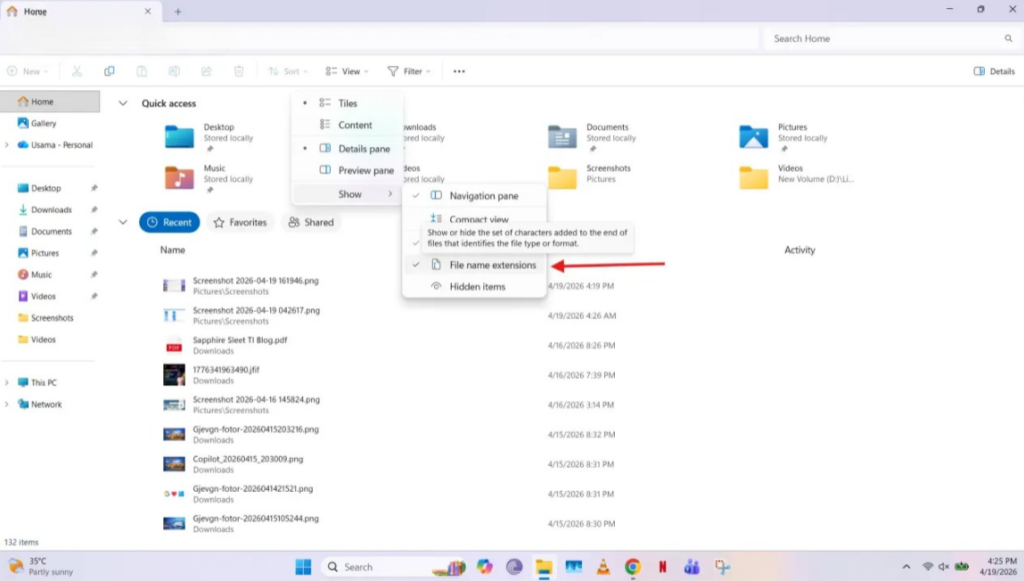Expand the Usama - Personal tree node

point(7,145)
